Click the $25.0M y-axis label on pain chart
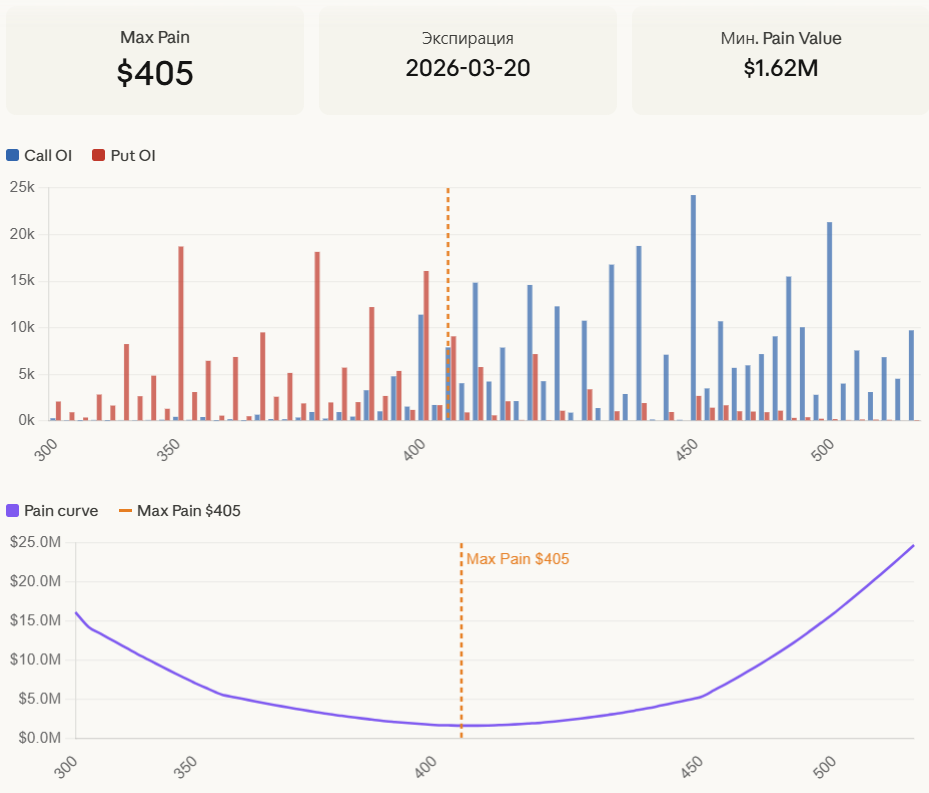Image resolution: width=929 pixels, height=793 pixels. click(x=37, y=542)
